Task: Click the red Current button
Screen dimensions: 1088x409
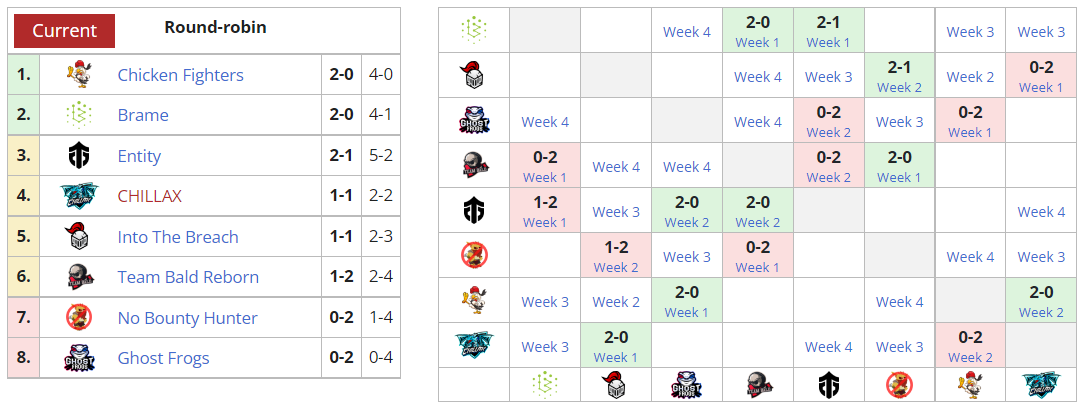Action: (x=65, y=30)
